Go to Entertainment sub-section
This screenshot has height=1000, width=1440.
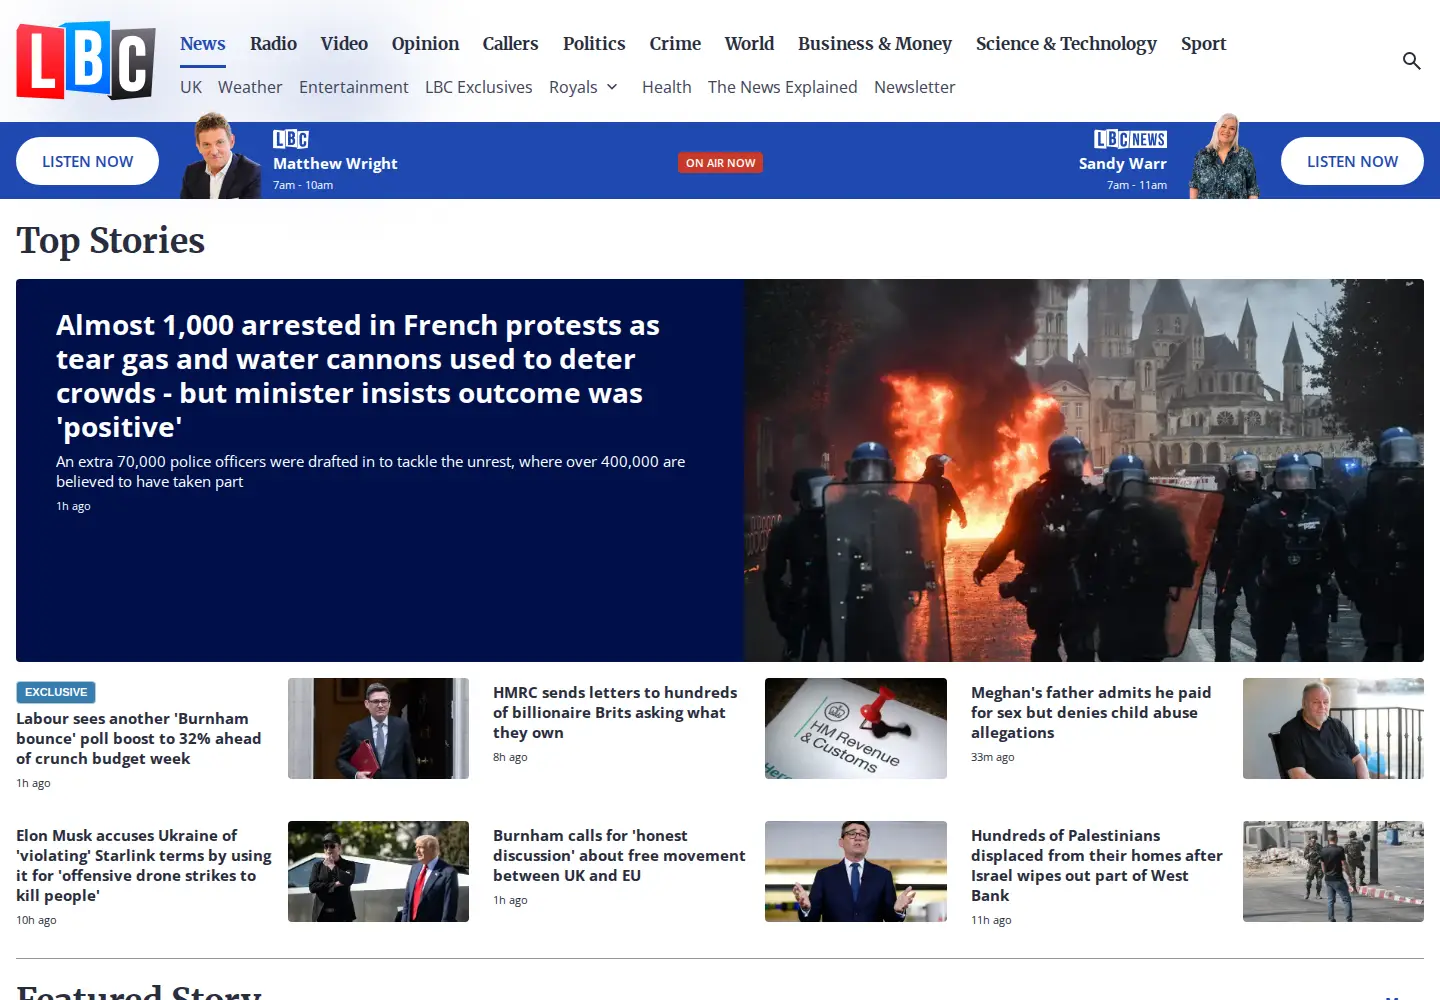(353, 87)
